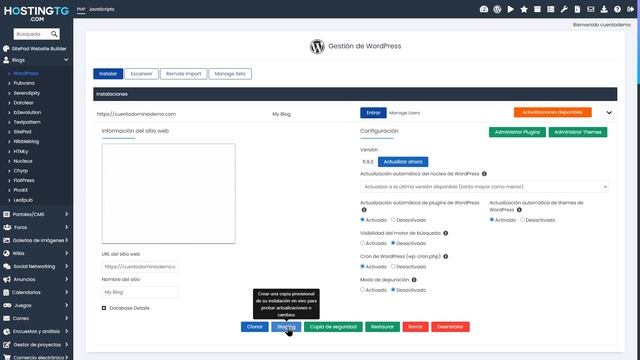Viewport: 640px width, 360px height.
Task: Collapse the installation details chevron
Action: (x=609, y=113)
